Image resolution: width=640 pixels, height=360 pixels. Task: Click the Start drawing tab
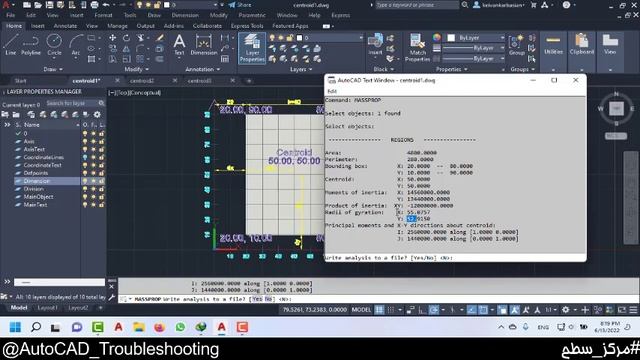pos(20,81)
